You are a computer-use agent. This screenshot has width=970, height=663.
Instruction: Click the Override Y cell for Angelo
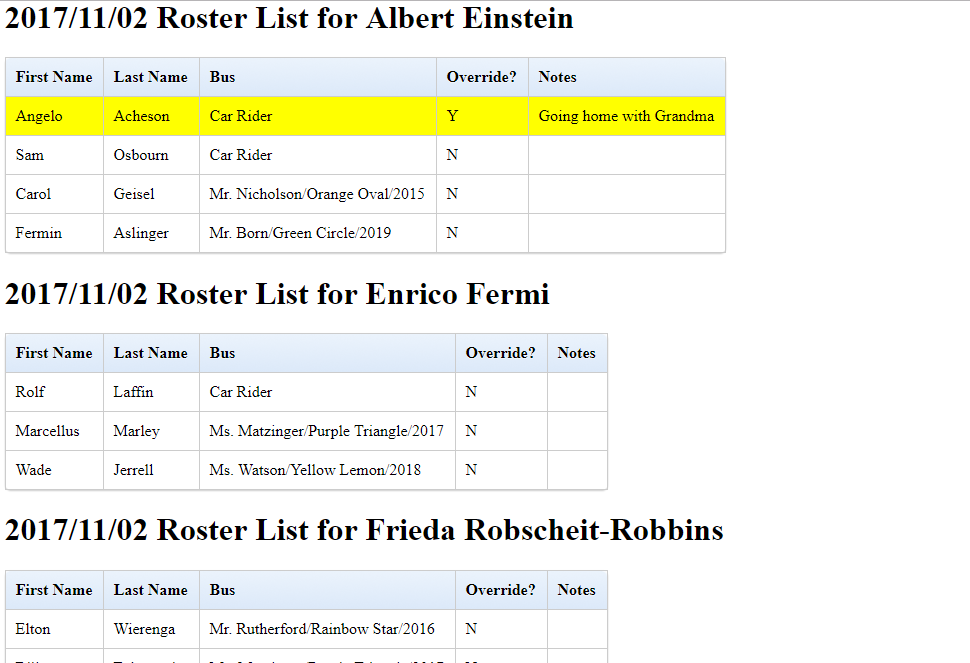coord(483,116)
